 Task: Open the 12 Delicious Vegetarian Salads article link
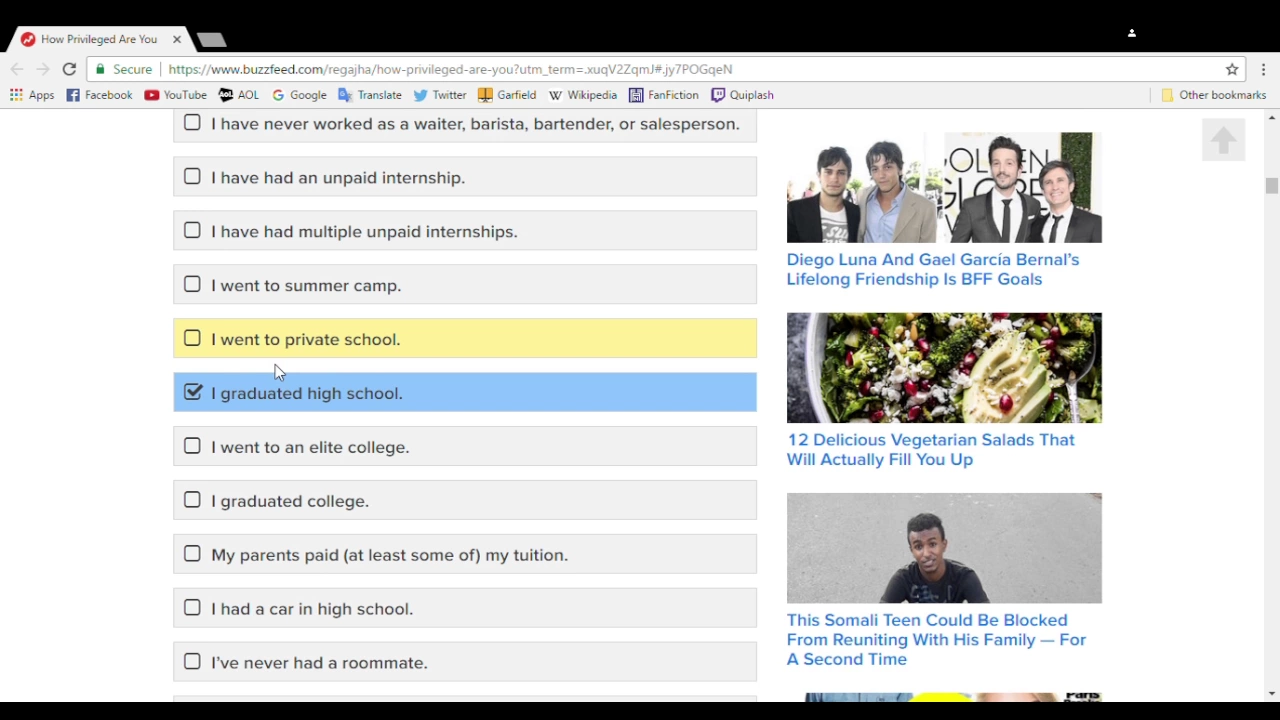pos(931,450)
